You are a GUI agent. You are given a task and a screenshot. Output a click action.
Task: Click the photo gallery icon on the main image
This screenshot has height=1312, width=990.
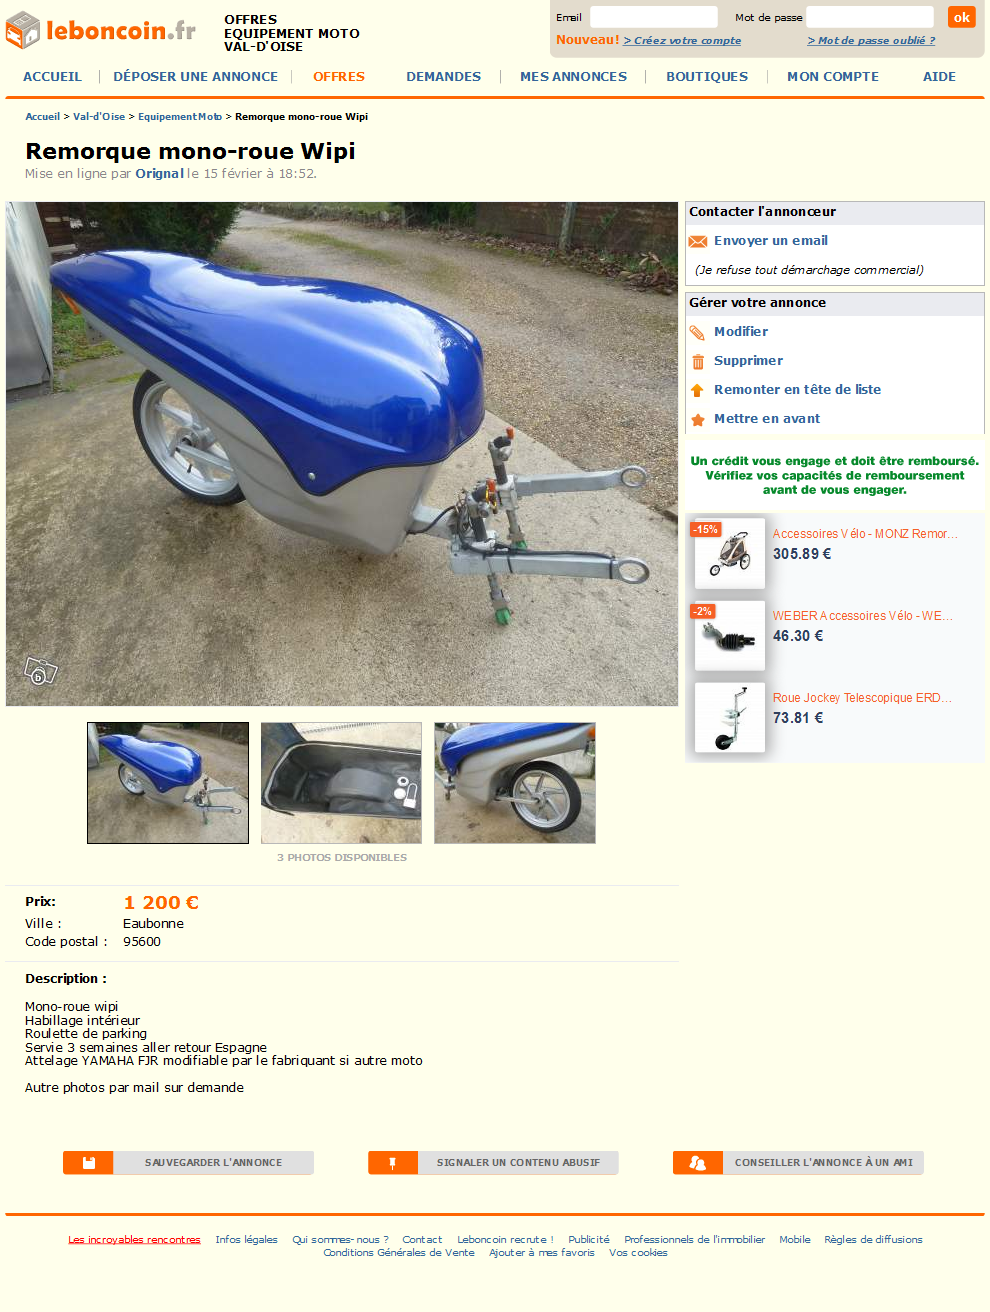(x=40, y=671)
